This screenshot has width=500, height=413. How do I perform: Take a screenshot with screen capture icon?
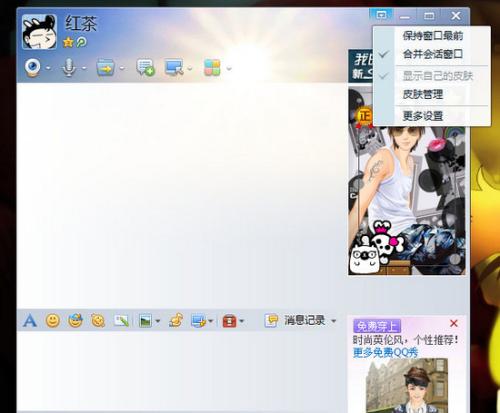(199, 321)
